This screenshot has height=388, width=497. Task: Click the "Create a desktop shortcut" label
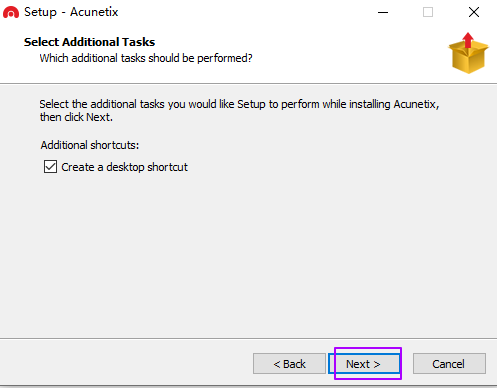tap(124, 167)
